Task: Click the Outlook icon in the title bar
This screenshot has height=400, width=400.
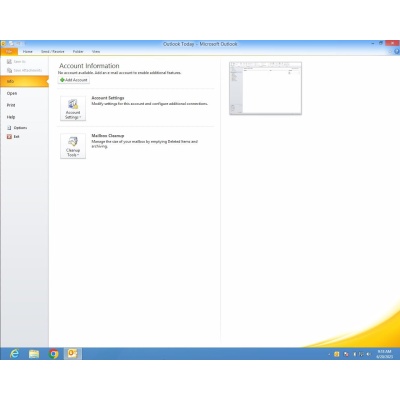Action: (x=3, y=44)
